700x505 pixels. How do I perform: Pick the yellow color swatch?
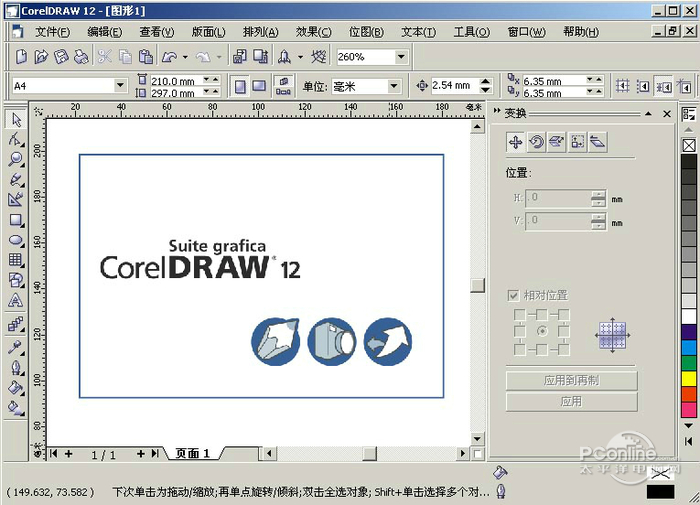click(x=689, y=378)
